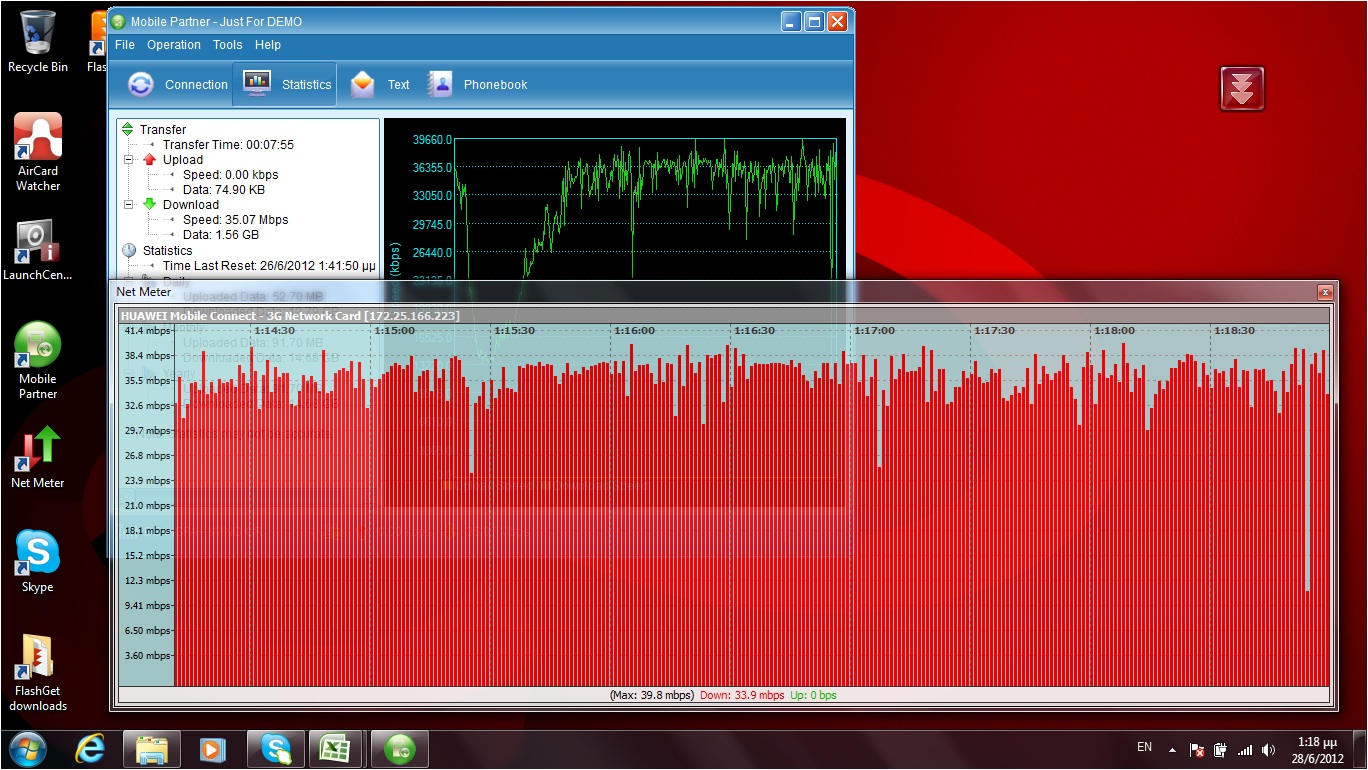Open the Connection tab in Mobile Partner

179,85
